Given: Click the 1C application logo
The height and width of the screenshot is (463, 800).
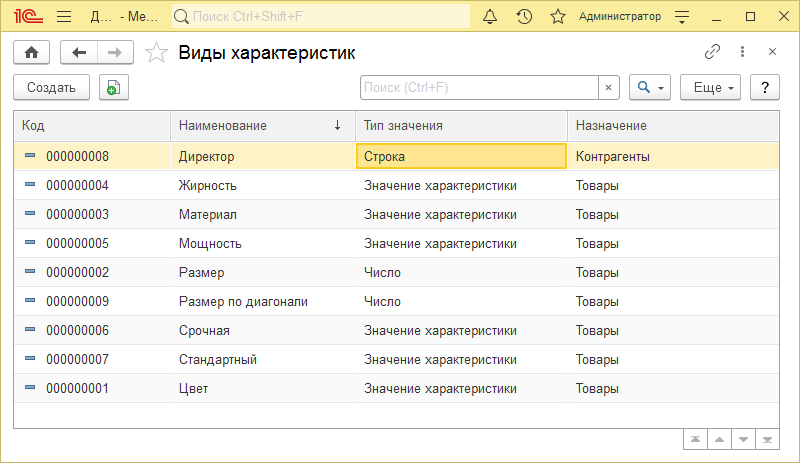Looking at the screenshot, I should tap(28, 16).
